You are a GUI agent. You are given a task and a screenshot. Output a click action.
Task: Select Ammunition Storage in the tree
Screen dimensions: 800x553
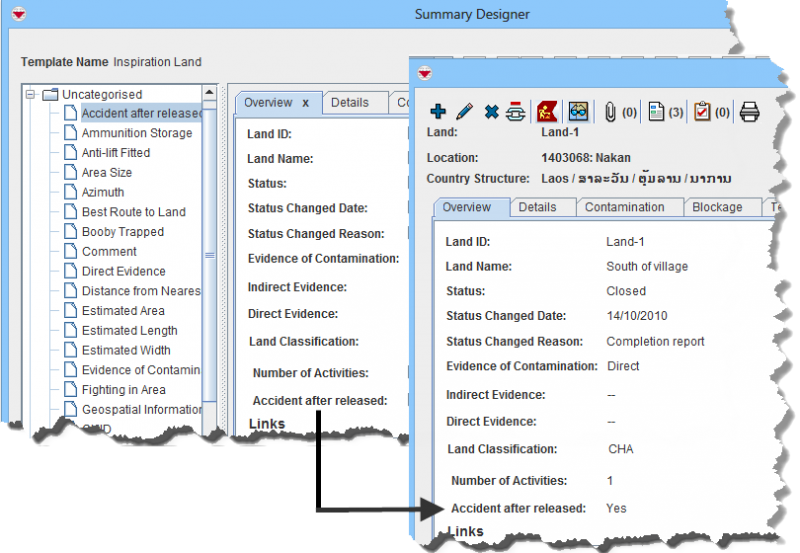[x=136, y=133]
